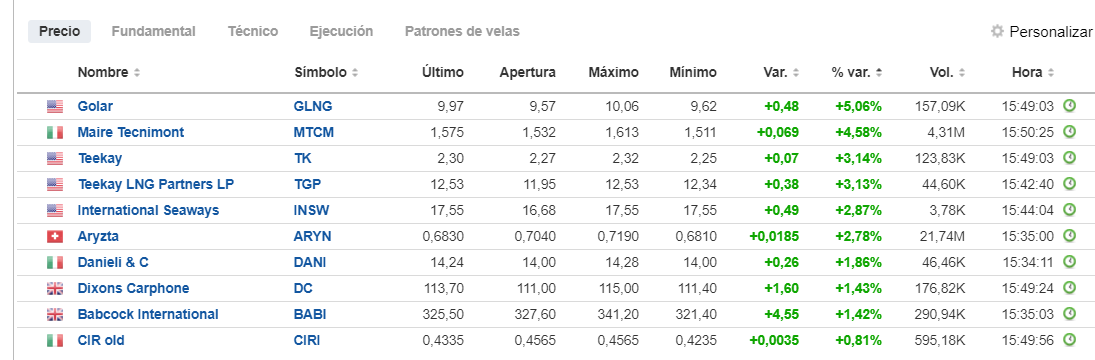Sort table by Nombre column arrows

pyautogui.click(x=137, y=73)
